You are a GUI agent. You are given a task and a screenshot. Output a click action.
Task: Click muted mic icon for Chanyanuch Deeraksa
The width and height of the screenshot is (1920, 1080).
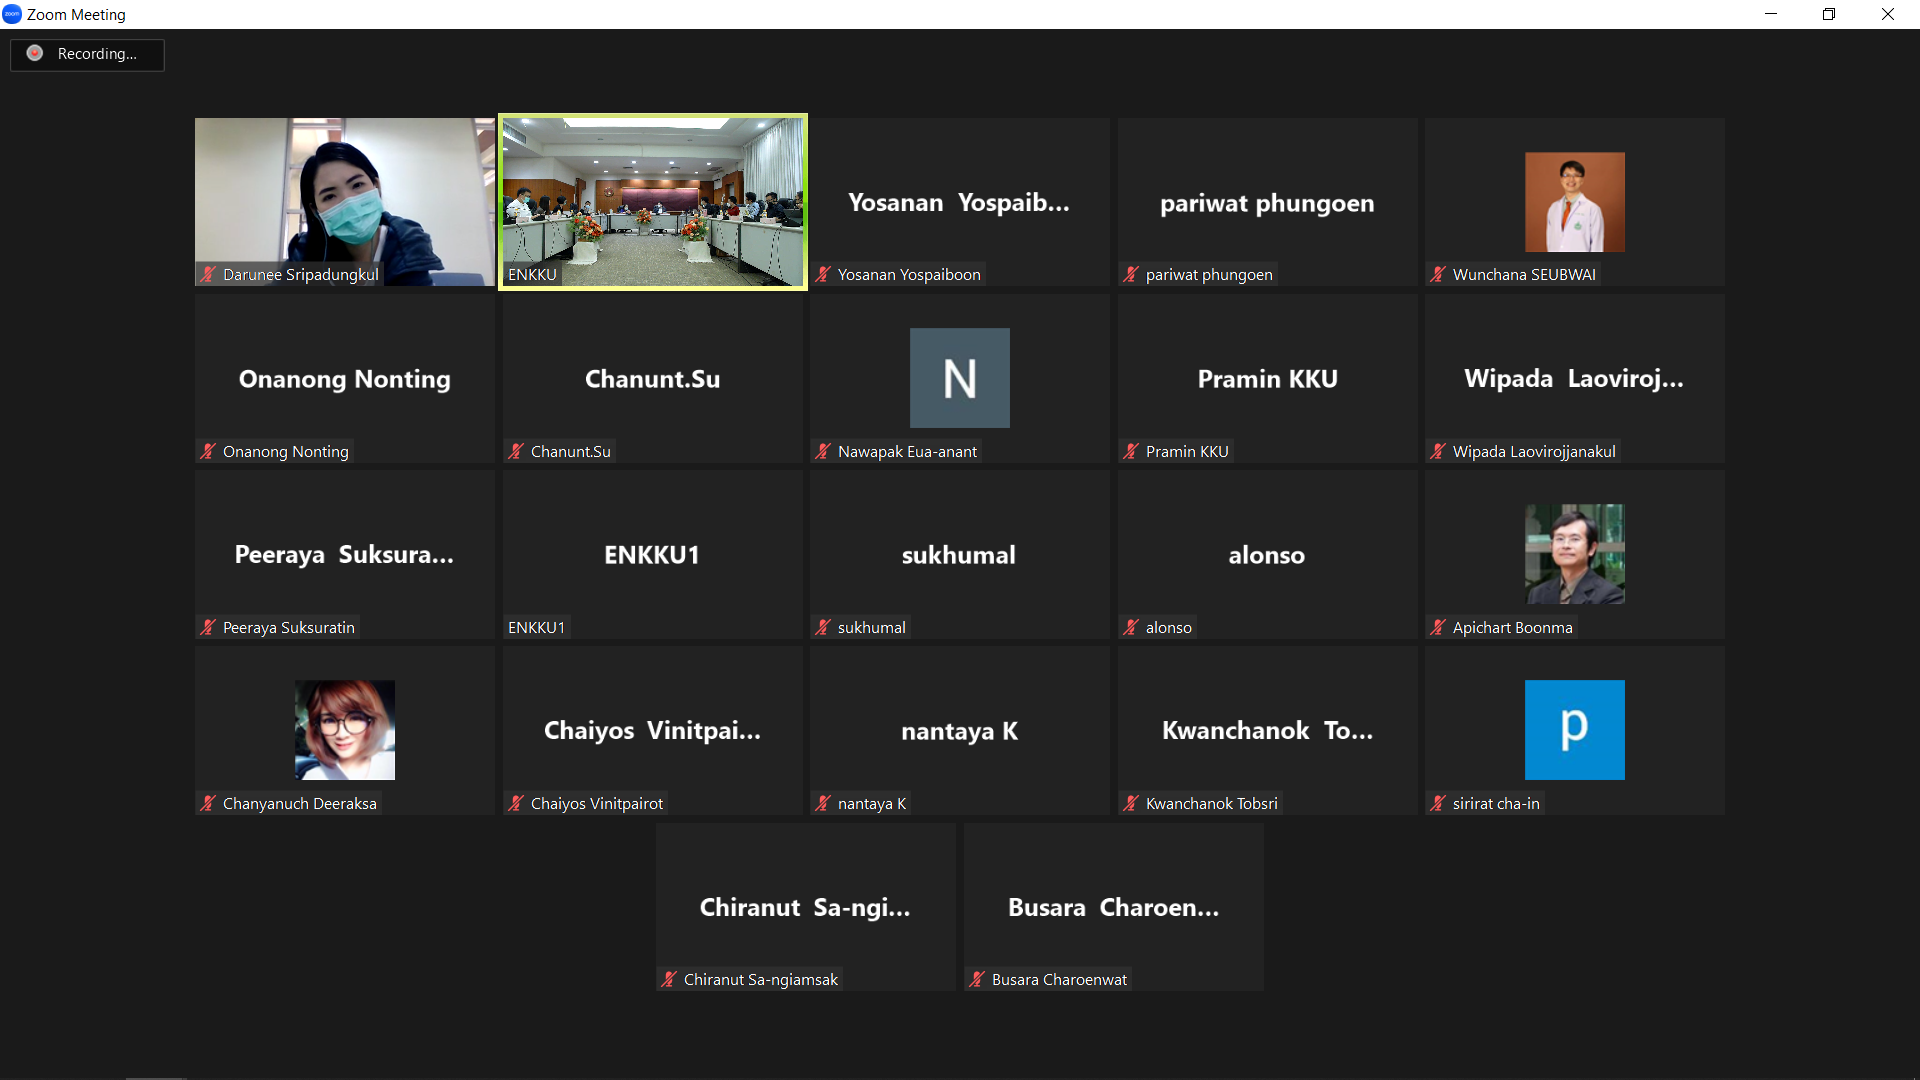point(208,803)
